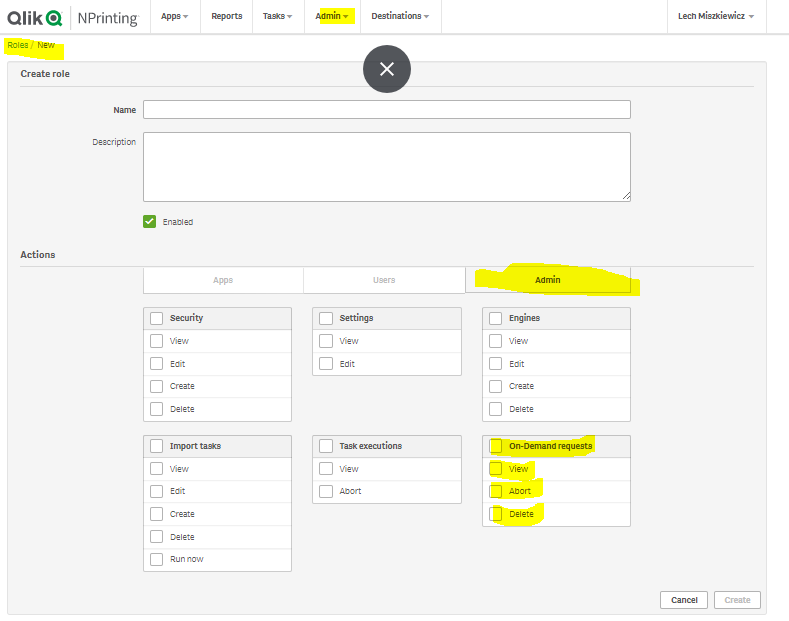
Task: Check Security Edit permission
Action: tap(156, 364)
